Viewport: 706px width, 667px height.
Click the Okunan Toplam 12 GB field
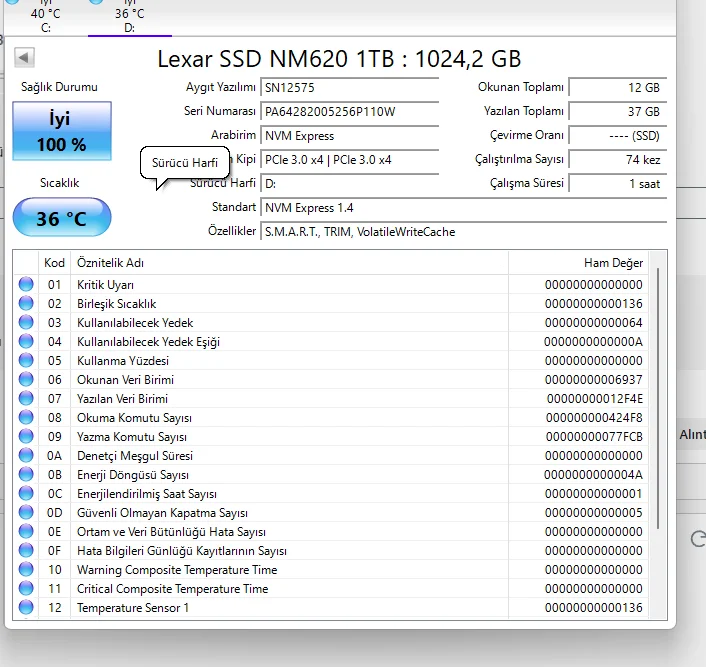pyautogui.click(x=617, y=88)
